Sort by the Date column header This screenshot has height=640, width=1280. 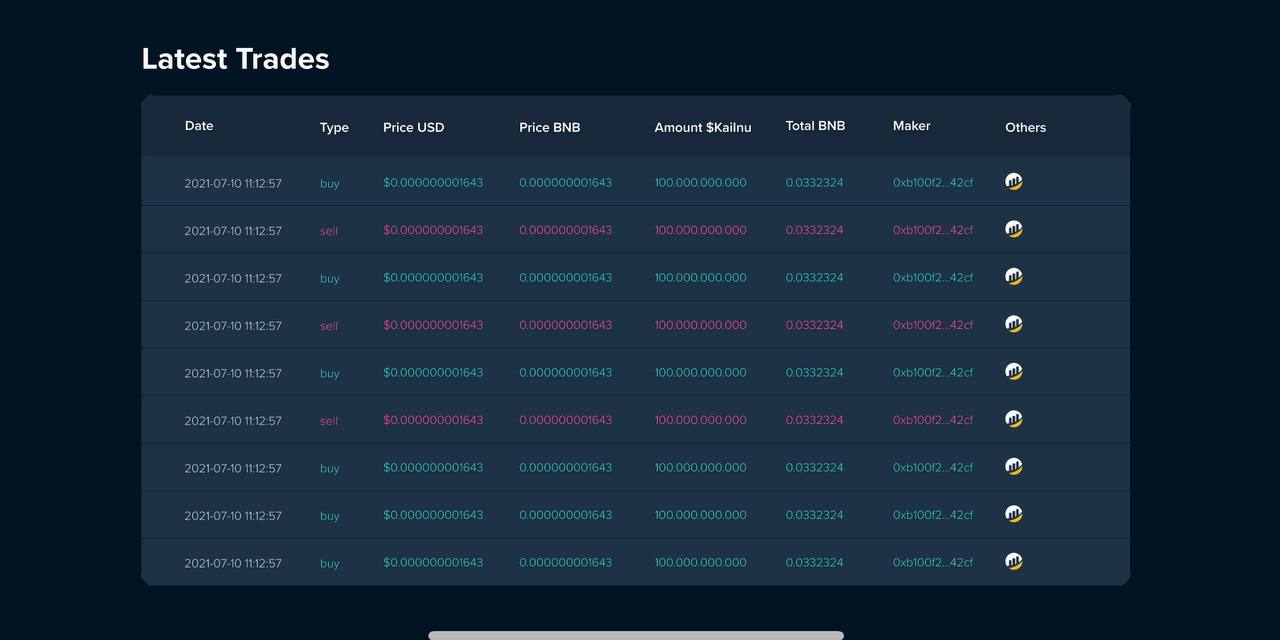coord(199,126)
